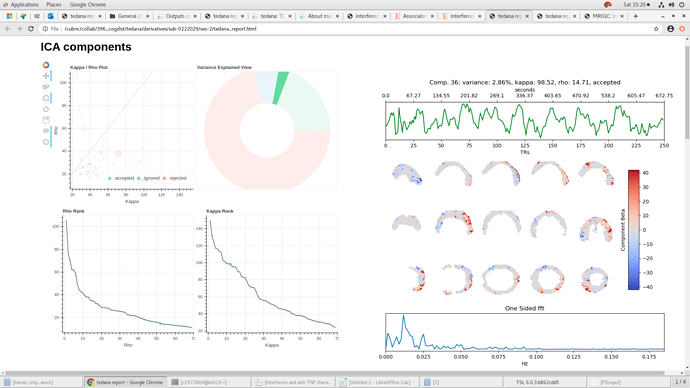Close the Outputs tab
This screenshot has height=388, width=690.
click(x=195, y=16)
